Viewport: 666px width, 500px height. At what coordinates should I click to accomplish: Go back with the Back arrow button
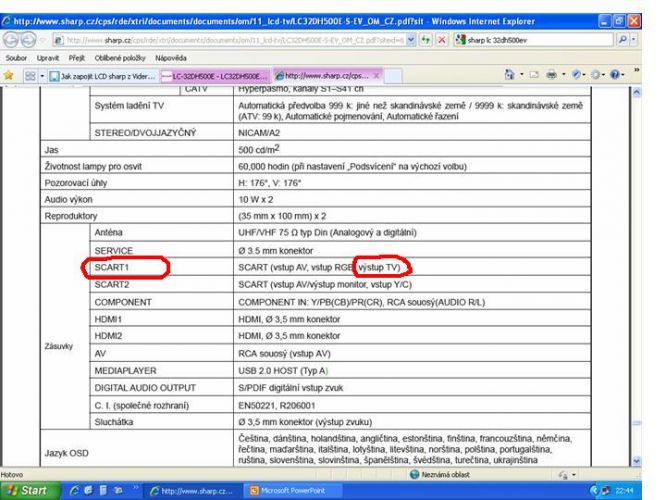click(x=11, y=40)
